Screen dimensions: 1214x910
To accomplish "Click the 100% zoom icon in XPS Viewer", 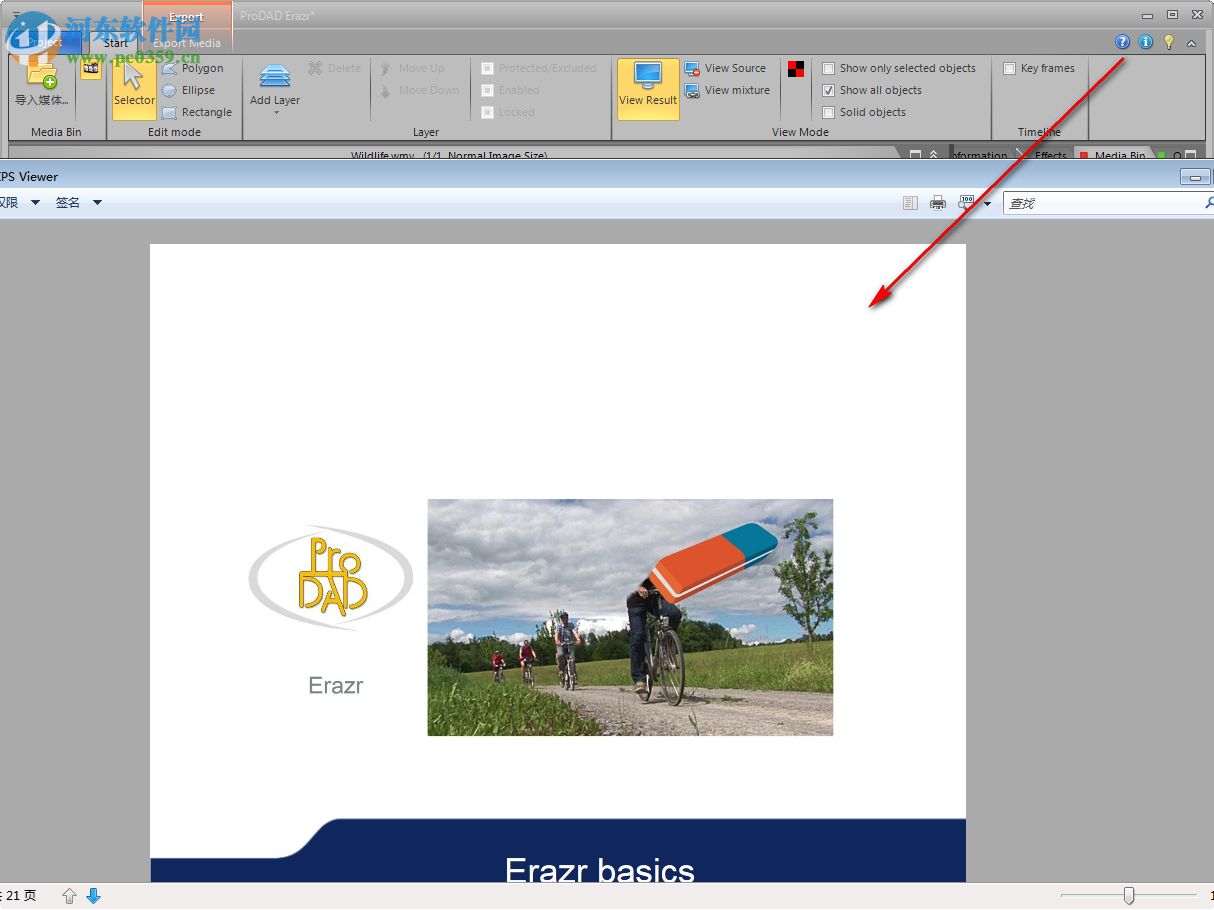I will point(967,202).
